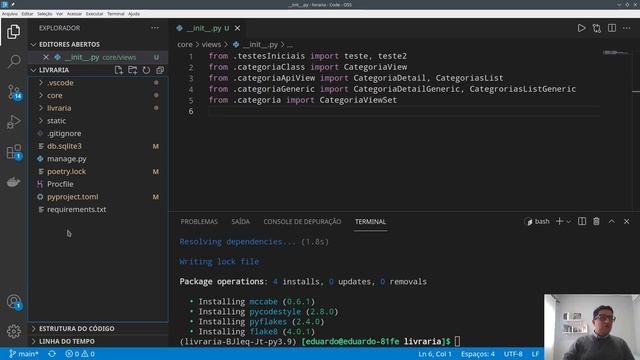Change indentation via Espaços: 4
The width and height of the screenshot is (640, 360).
(478, 354)
